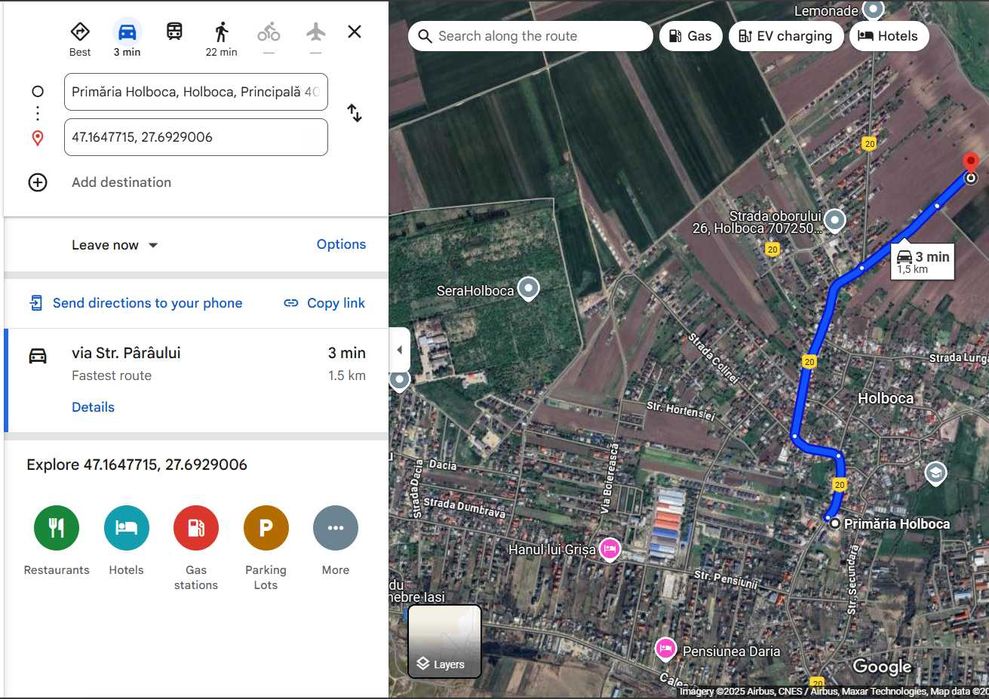Screen dimensions: 989x699
Task: Reverse starting point and destination
Action: tap(354, 113)
